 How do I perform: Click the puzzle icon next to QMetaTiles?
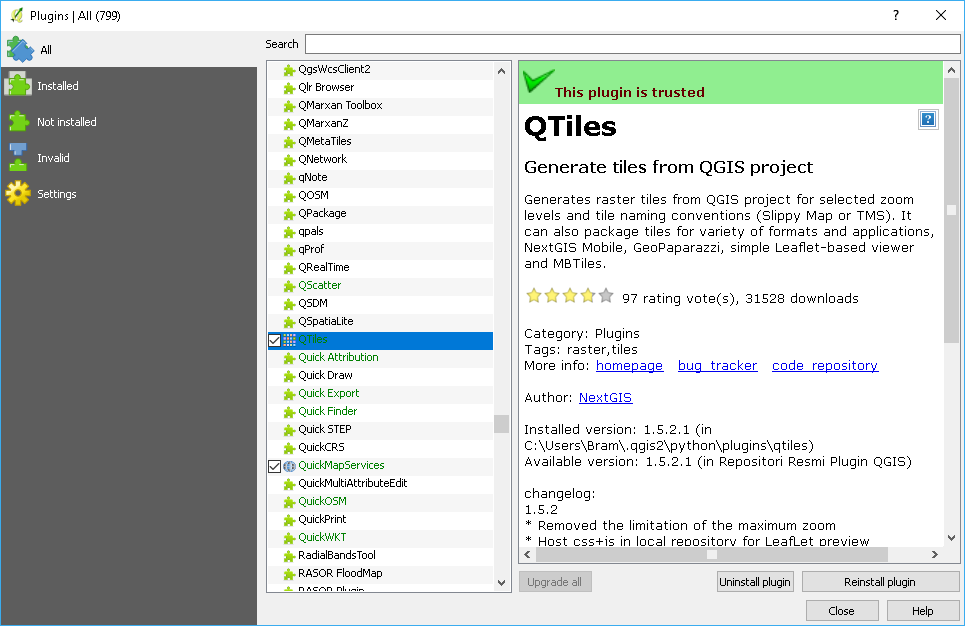point(288,141)
